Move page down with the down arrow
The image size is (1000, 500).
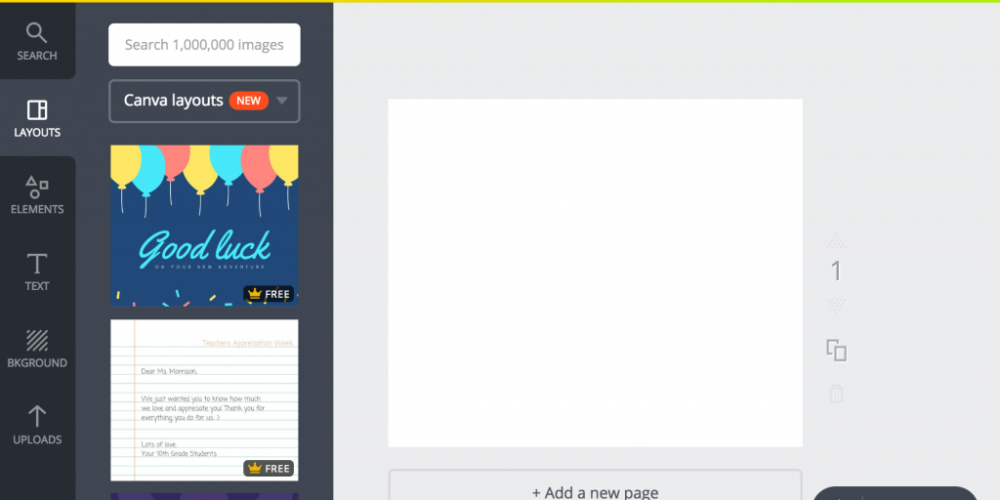tap(836, 306)
